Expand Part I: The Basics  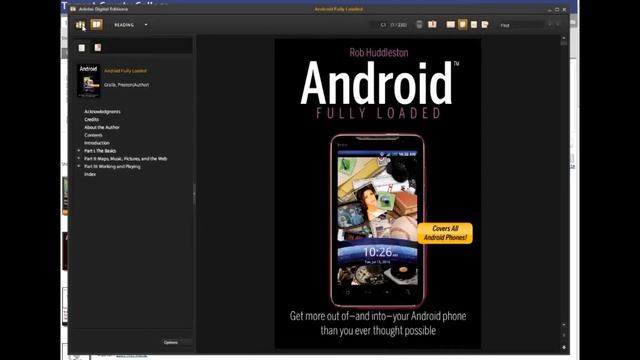pos(79,151)
